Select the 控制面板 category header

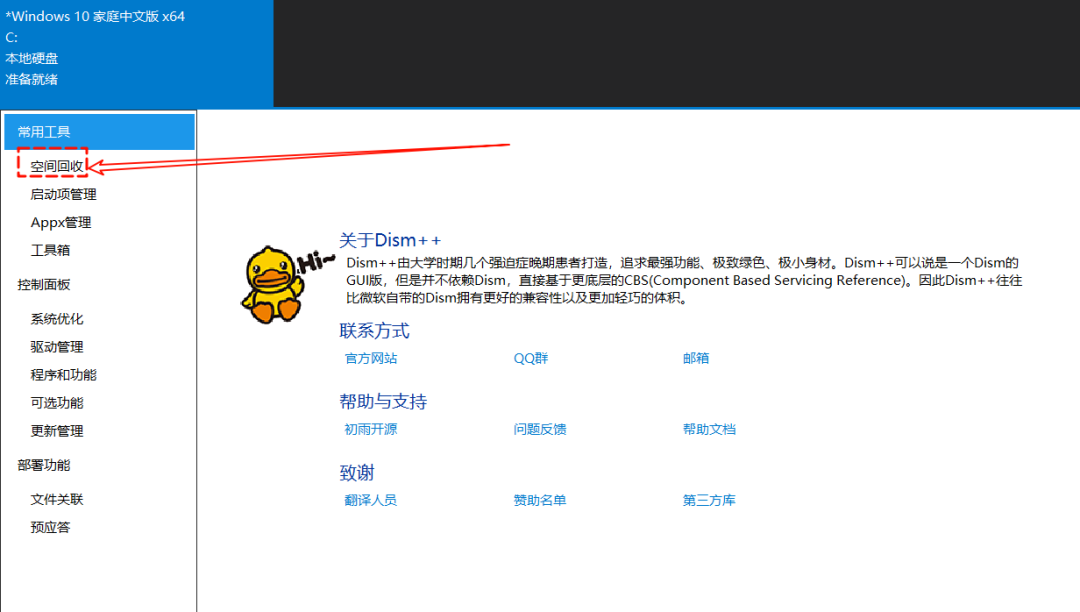tap(44, 284)
